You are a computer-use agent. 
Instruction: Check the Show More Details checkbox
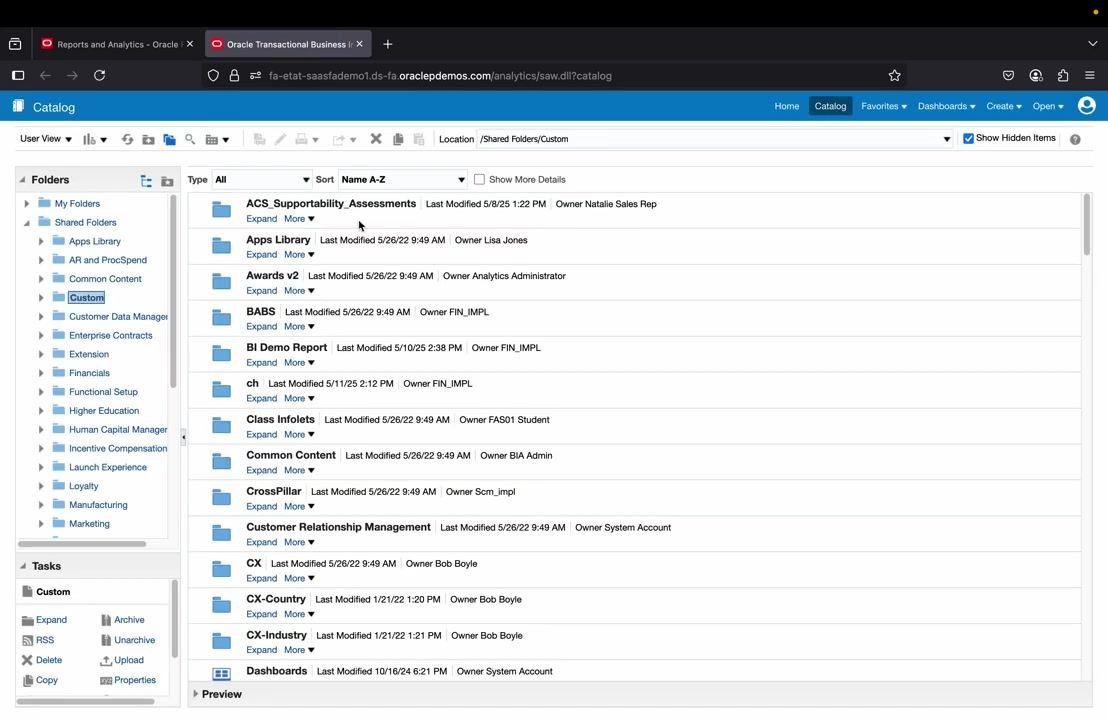(479, 179)
